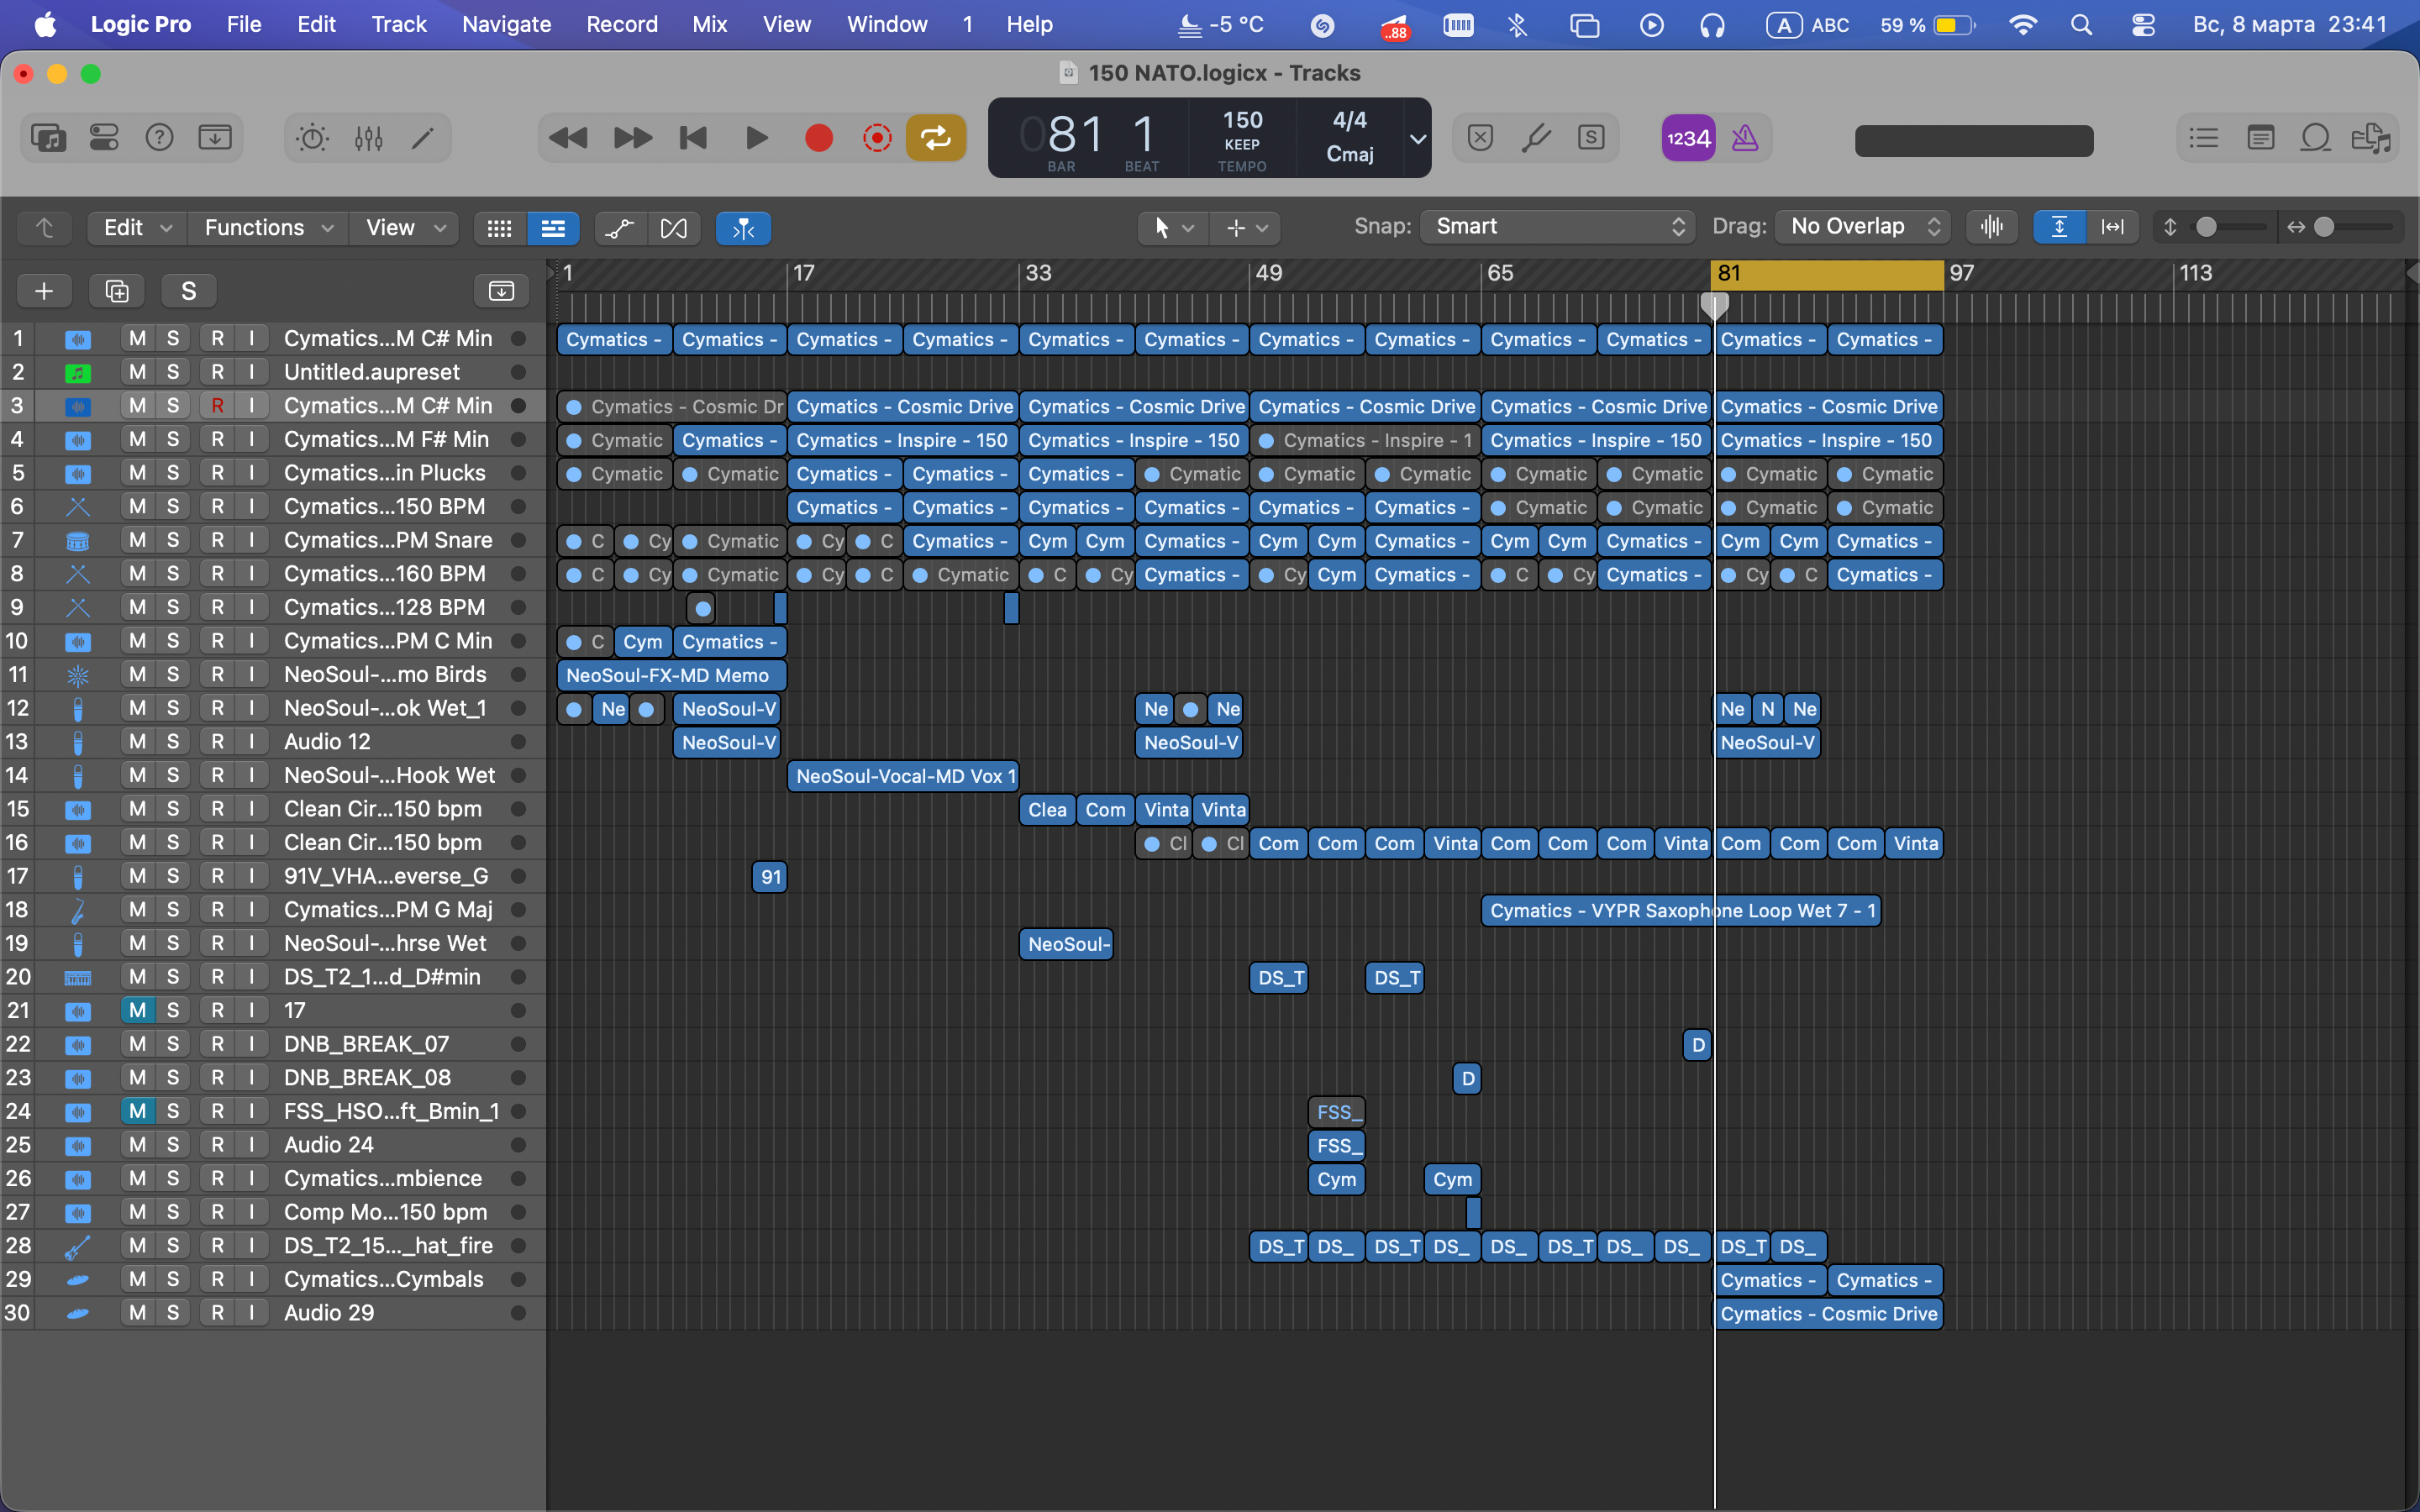Open the Navigate menu
The width and height of the screenshot is (2420, 1512).
pos(506,24)
